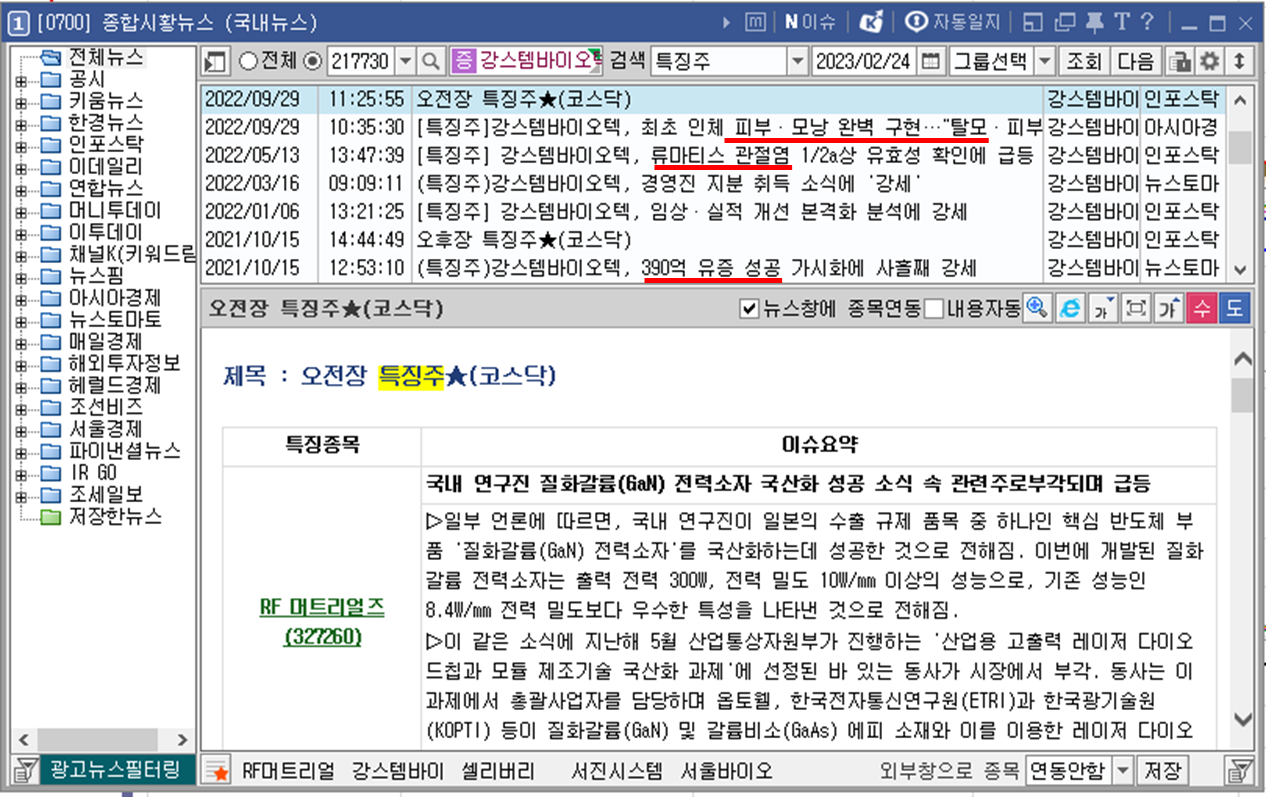Click the 강스템바이오텍 stock name field
This screenshot has width=1266, height=797.
(x=528, y=61)
